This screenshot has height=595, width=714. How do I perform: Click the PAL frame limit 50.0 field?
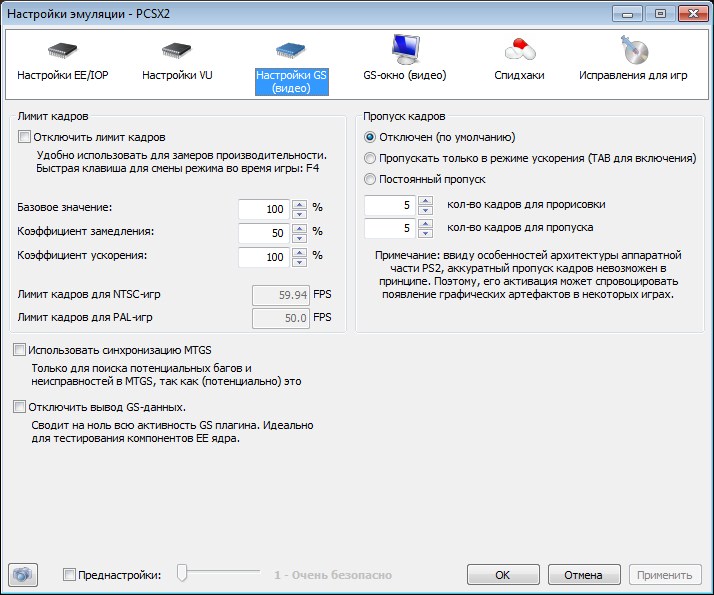(x=281, y=318)
